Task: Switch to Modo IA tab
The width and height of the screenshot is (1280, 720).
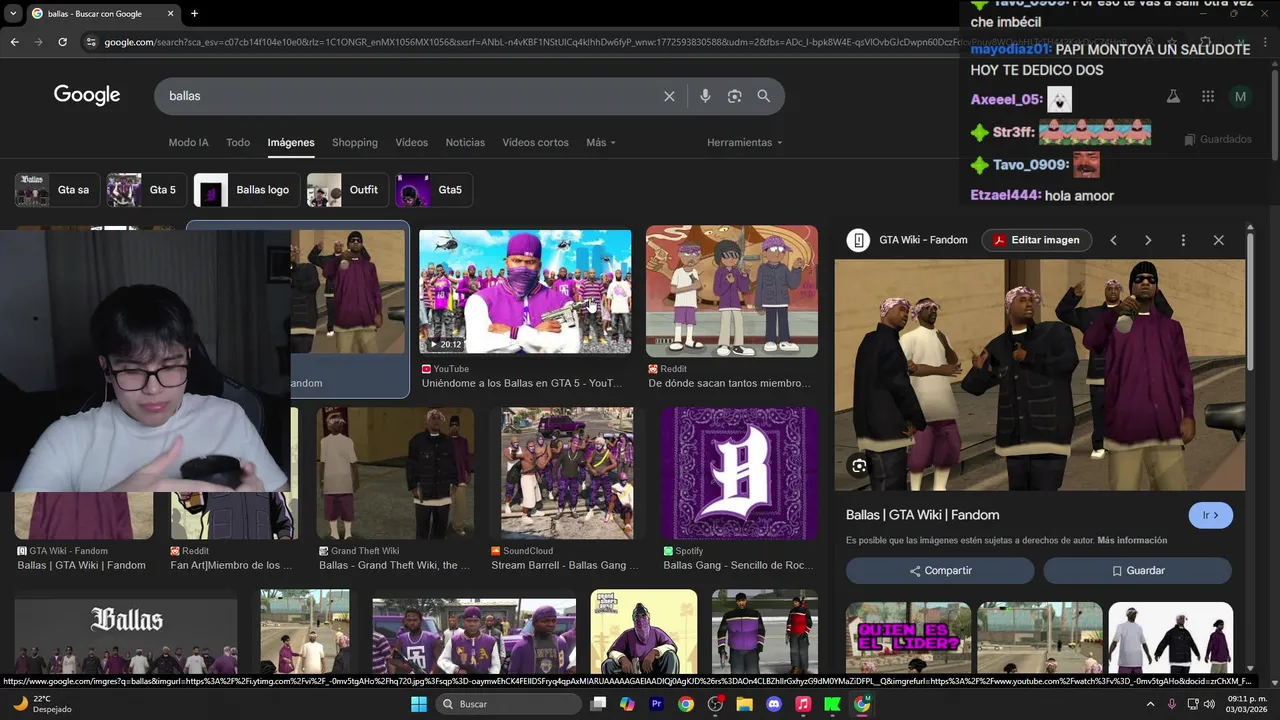Action: pos(189,143)
